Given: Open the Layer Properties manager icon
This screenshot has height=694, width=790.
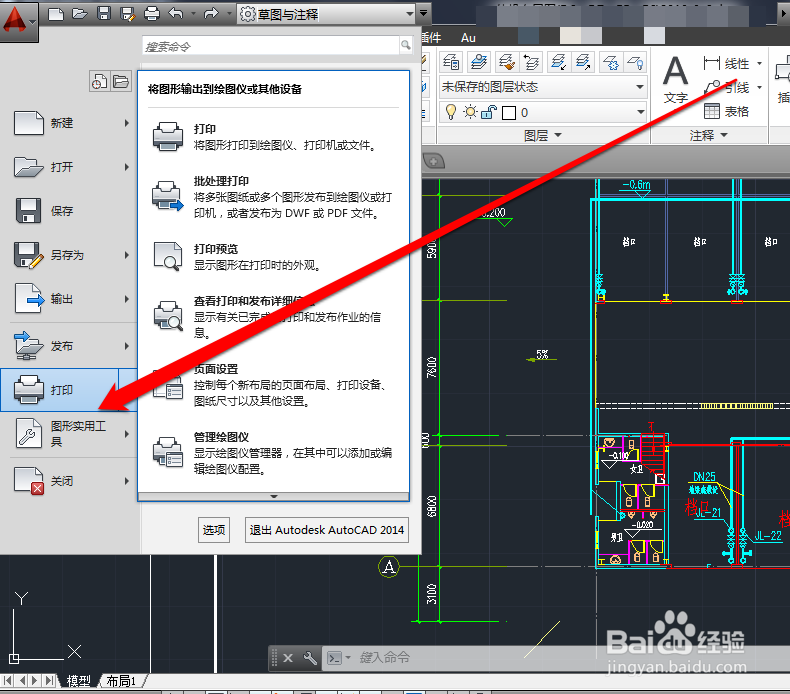Looking at the screenshot, I should (x=451, y=62).
